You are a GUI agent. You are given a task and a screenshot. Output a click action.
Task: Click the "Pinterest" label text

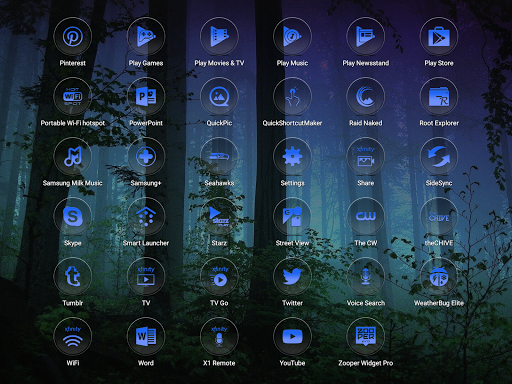[73, 63]
